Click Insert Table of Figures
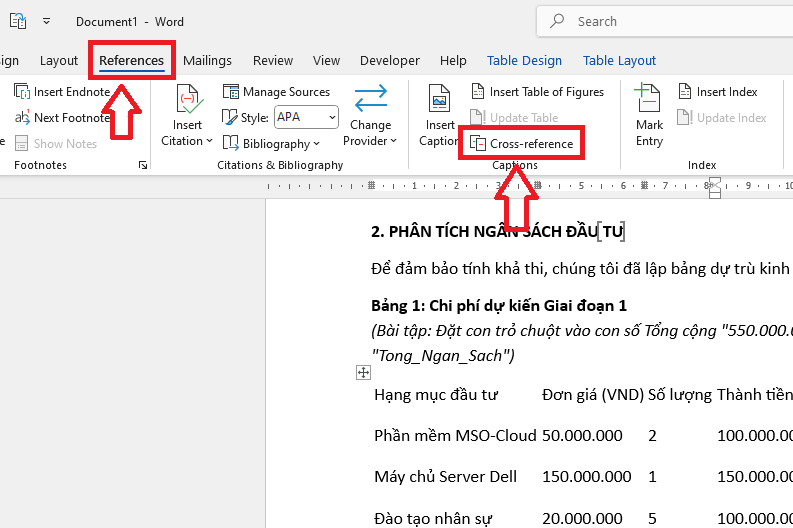 pos(538,92)
